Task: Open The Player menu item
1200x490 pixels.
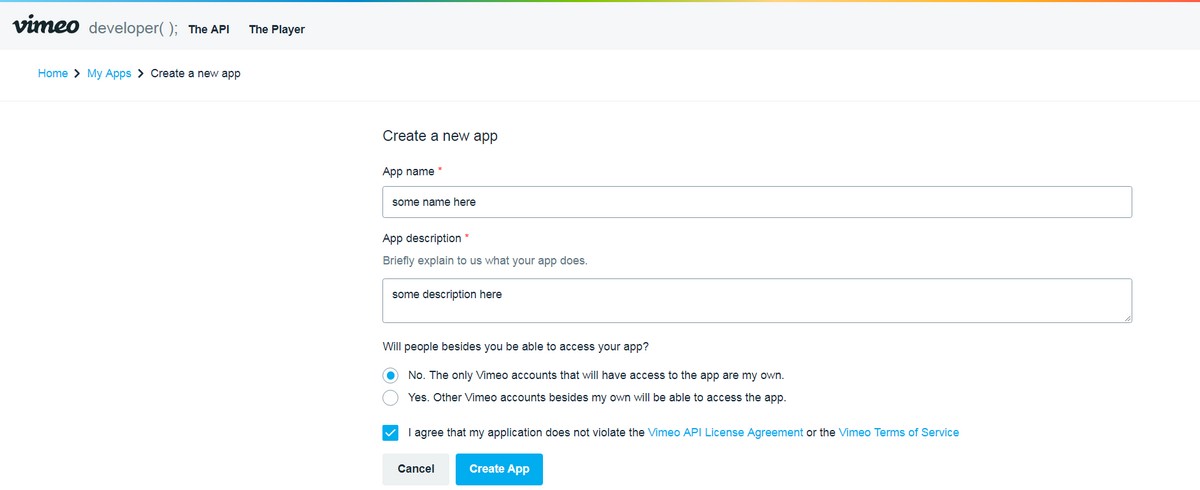Action: point(277,30)
